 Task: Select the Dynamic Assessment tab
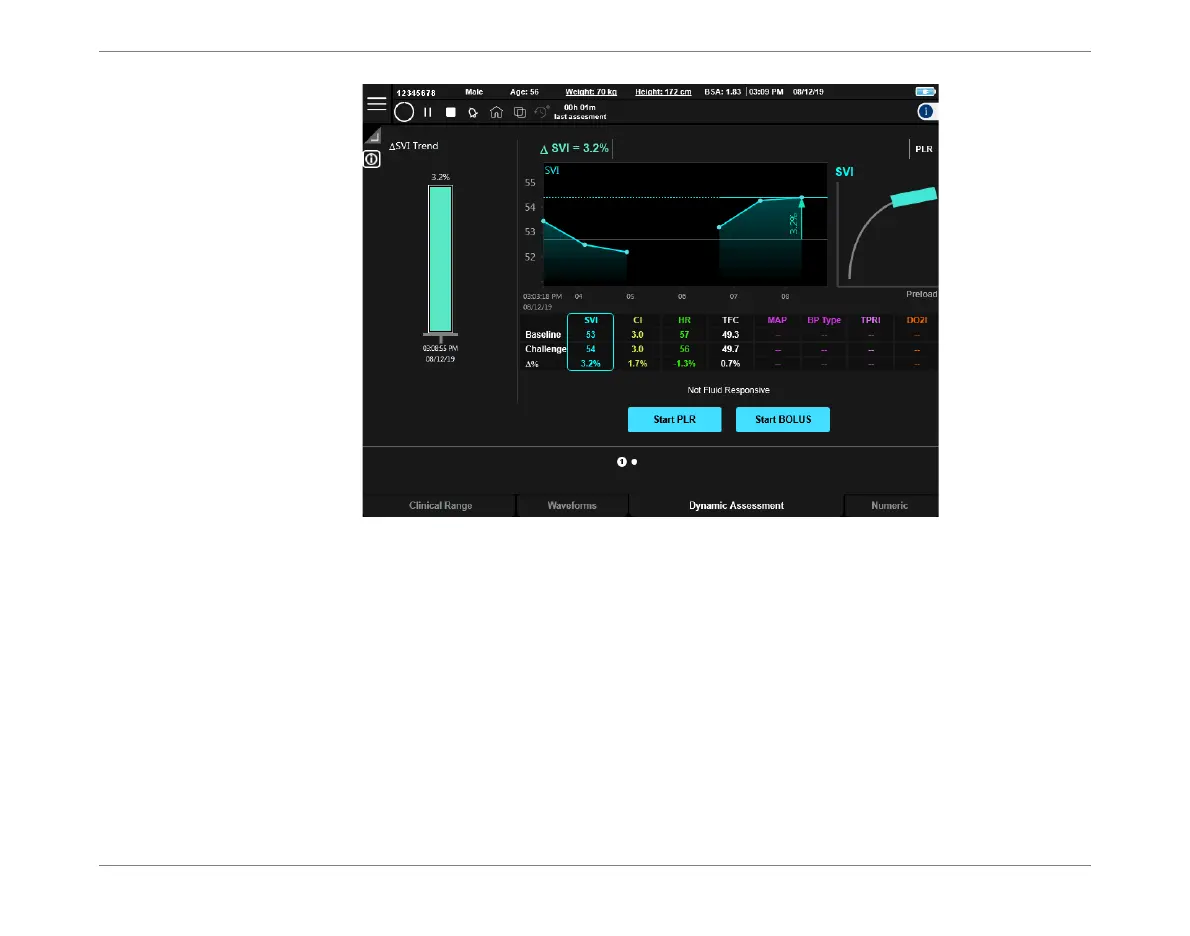tap(736, 506)
